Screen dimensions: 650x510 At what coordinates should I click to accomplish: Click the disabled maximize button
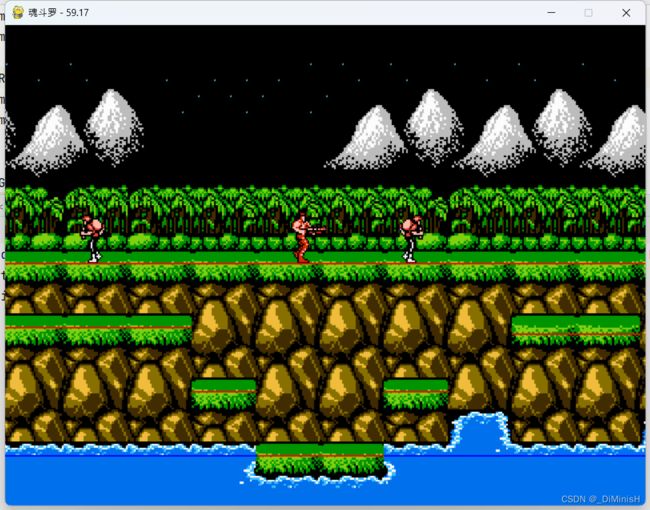588,12
